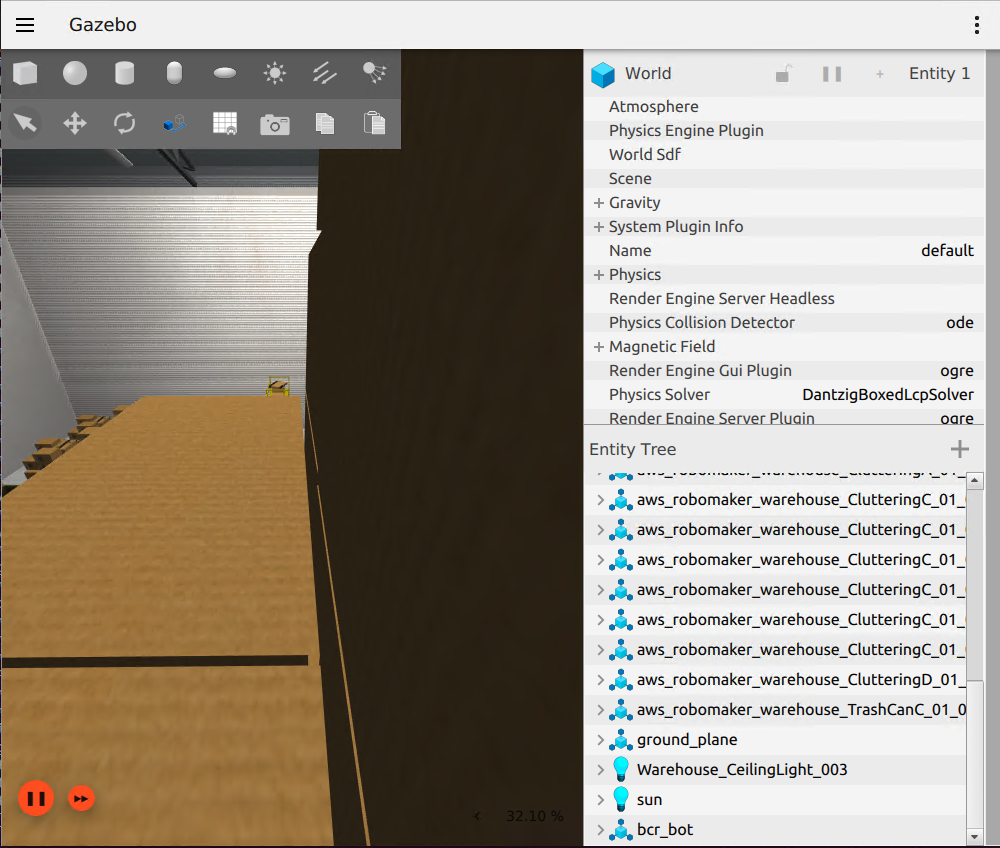Screen dimensions: 1000x848
Task: Expand the ClutteringD_01 entity
Action: [600, 680]
